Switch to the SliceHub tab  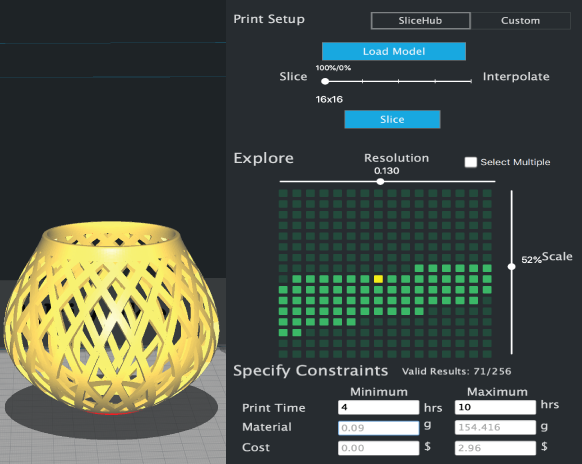421,20
